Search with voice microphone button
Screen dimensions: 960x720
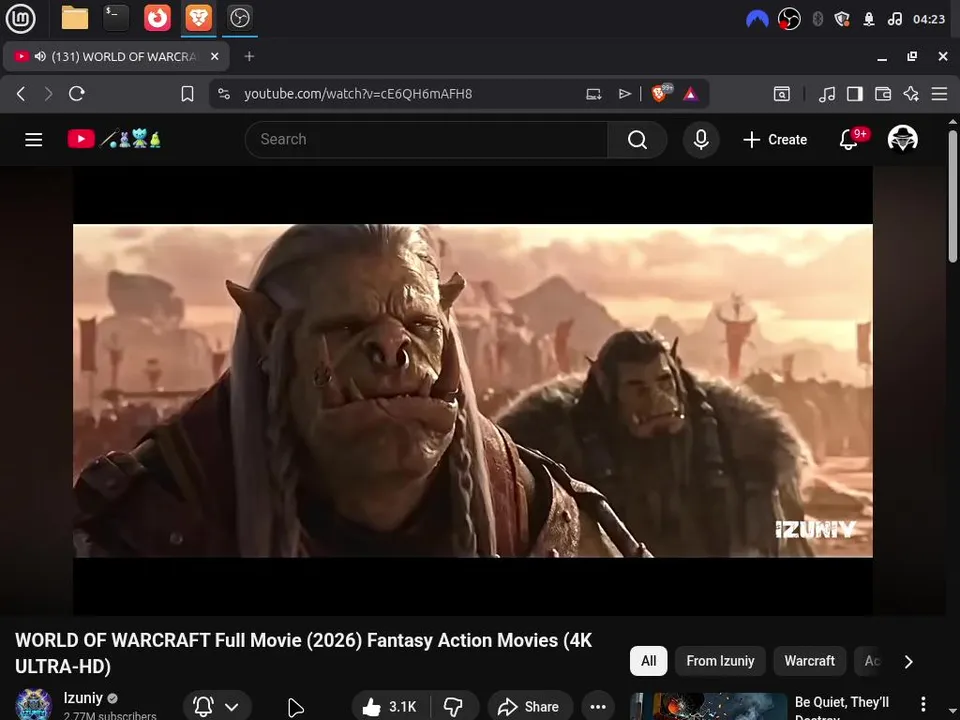click(x=701, y=140)
